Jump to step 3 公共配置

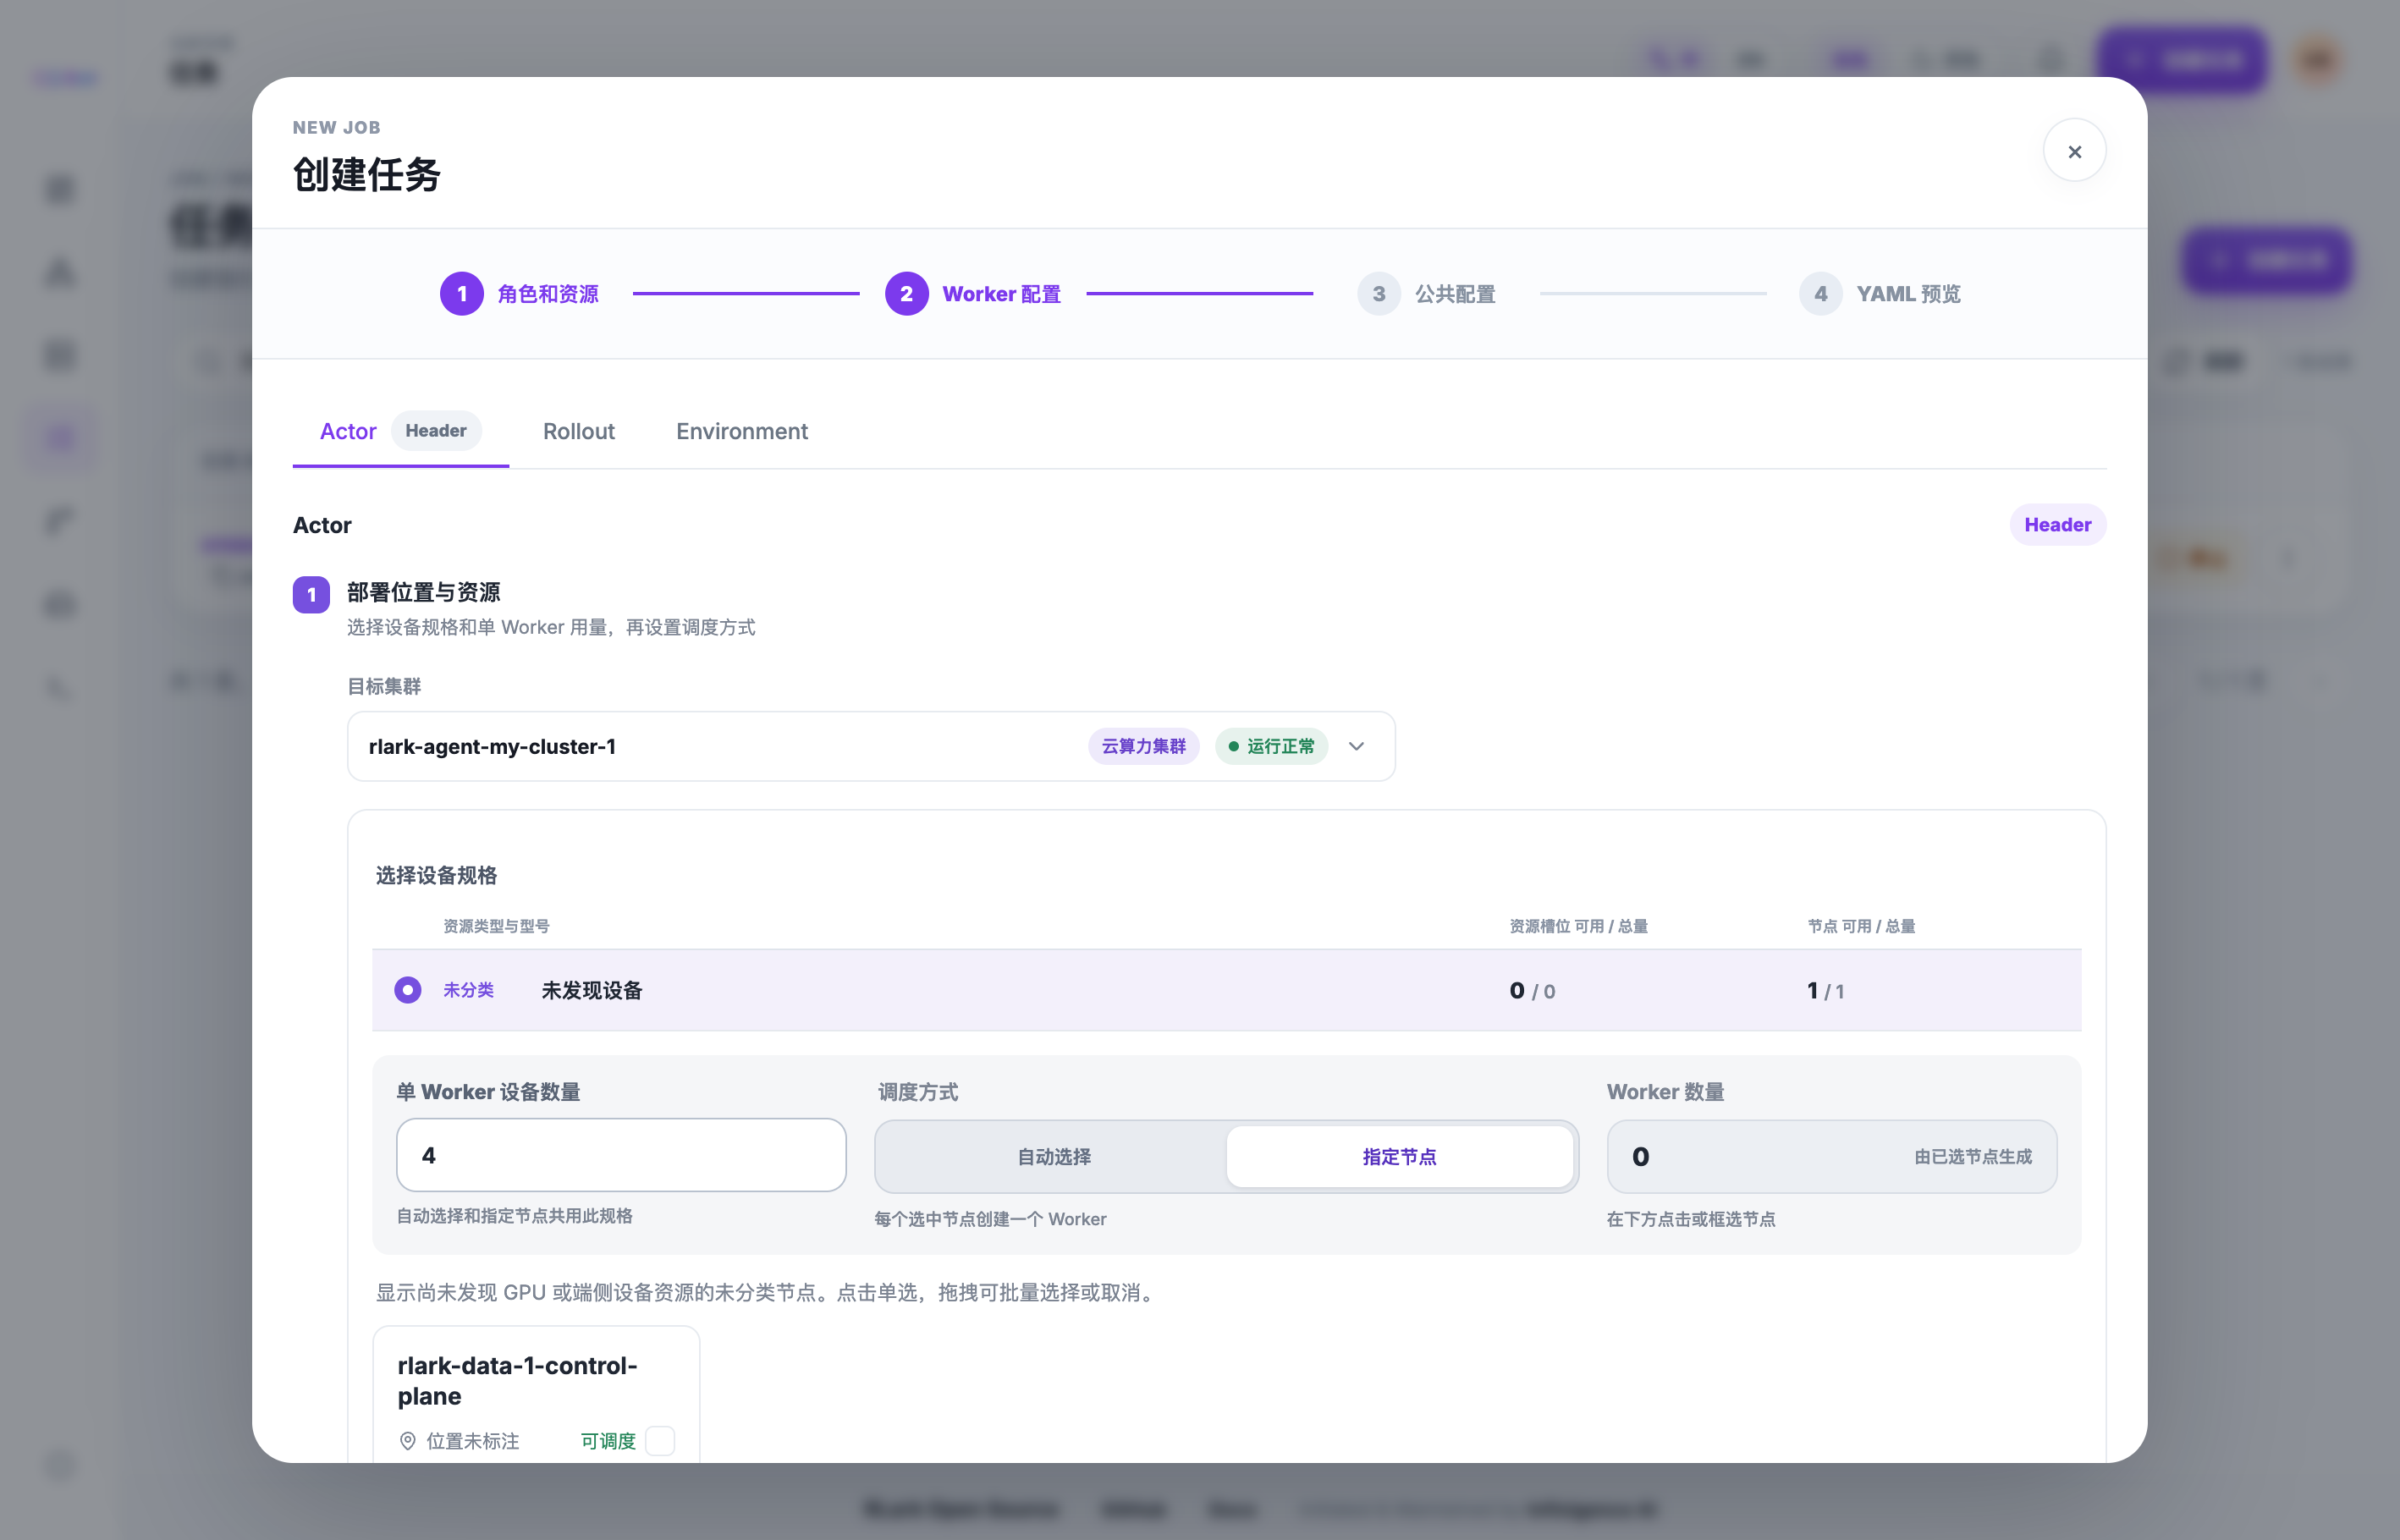point(1426,294)
